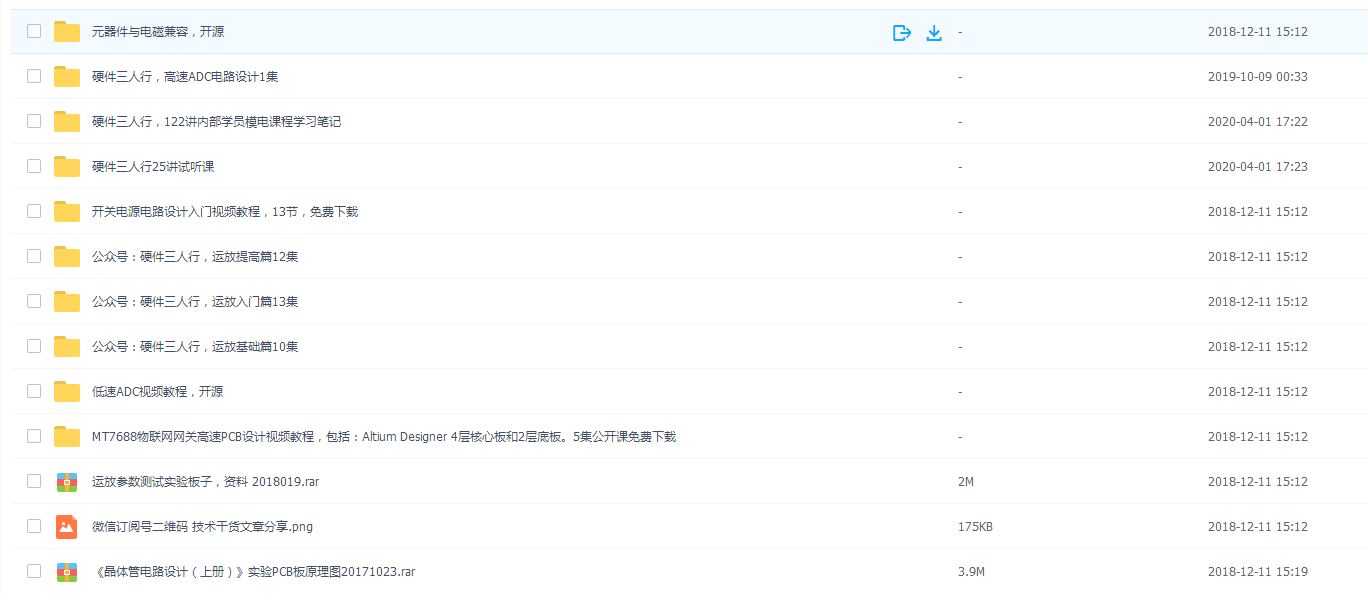Screen dimensions: 1368x593
Task: Check the box for 晶体管电路设计 rar
Action: pyautogui.click(x=34, y=571)
